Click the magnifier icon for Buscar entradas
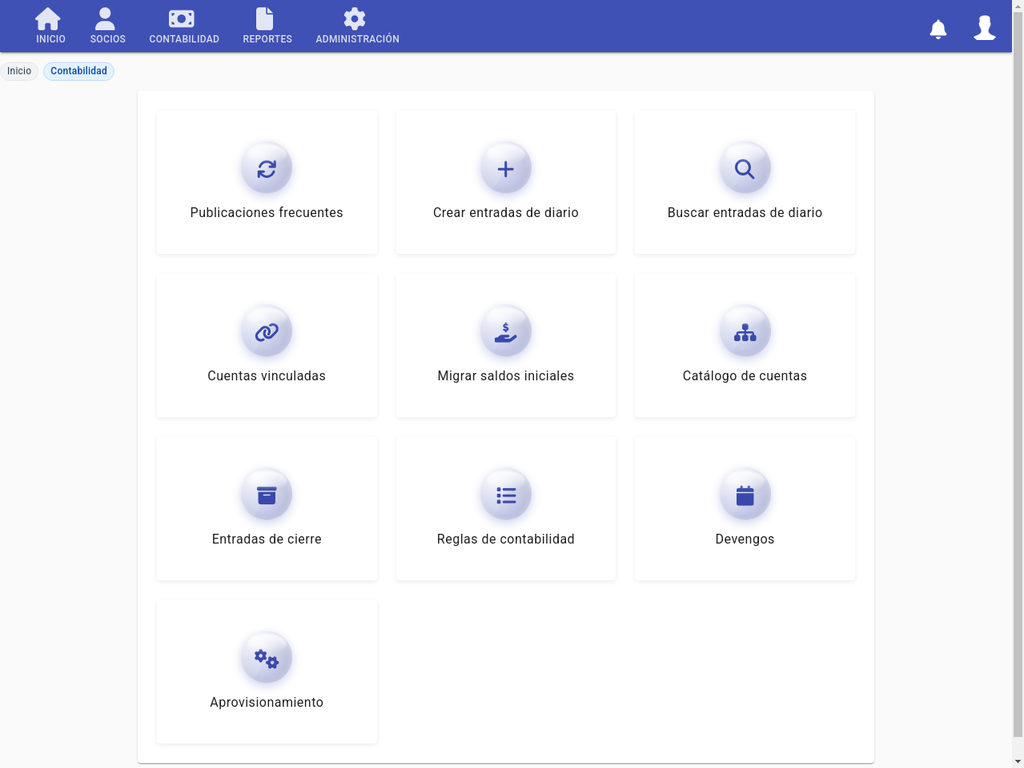This screenshot has width=1024, height=768. [744, 168]
